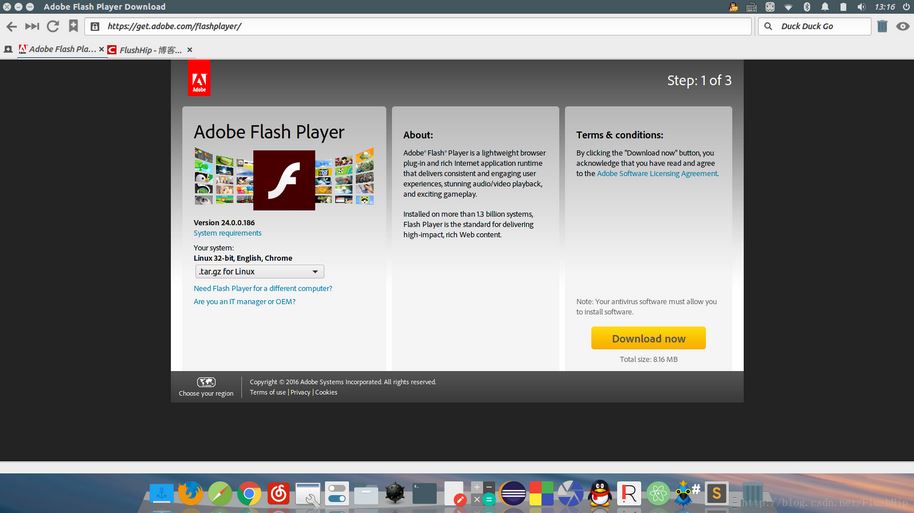Image resolution: width=914 pixels, height=513 pixels.
Task: Click the URL address field
Action: click(419, 26)
